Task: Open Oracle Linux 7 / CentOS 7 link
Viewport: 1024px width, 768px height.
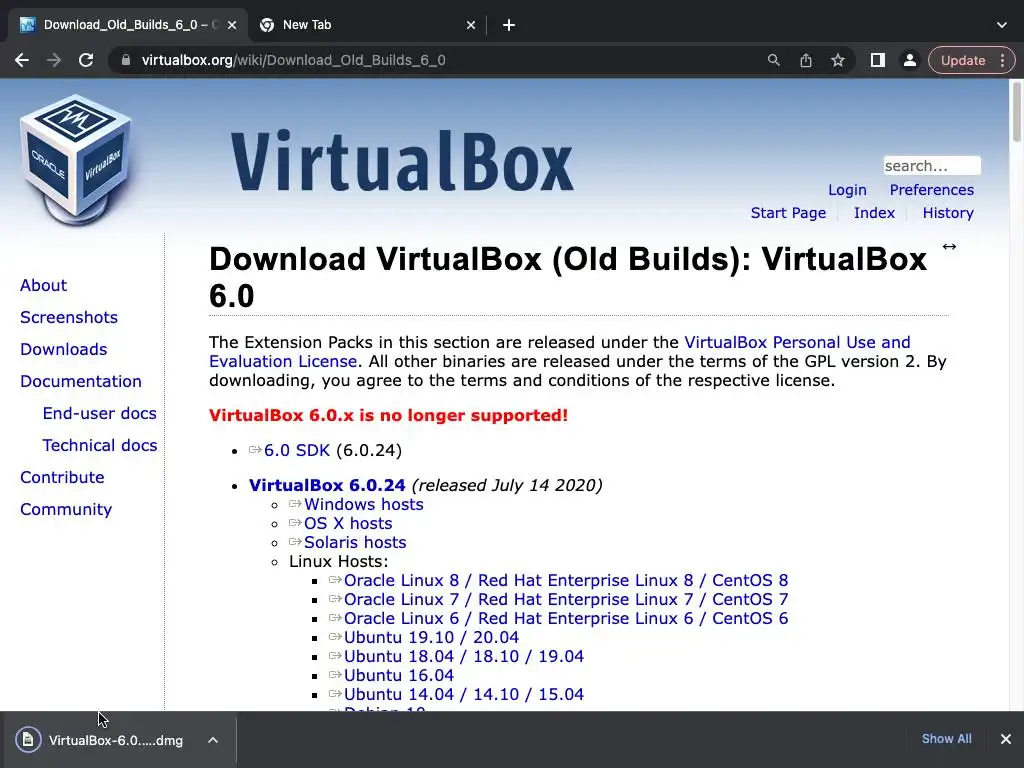Action: (566, 600)
